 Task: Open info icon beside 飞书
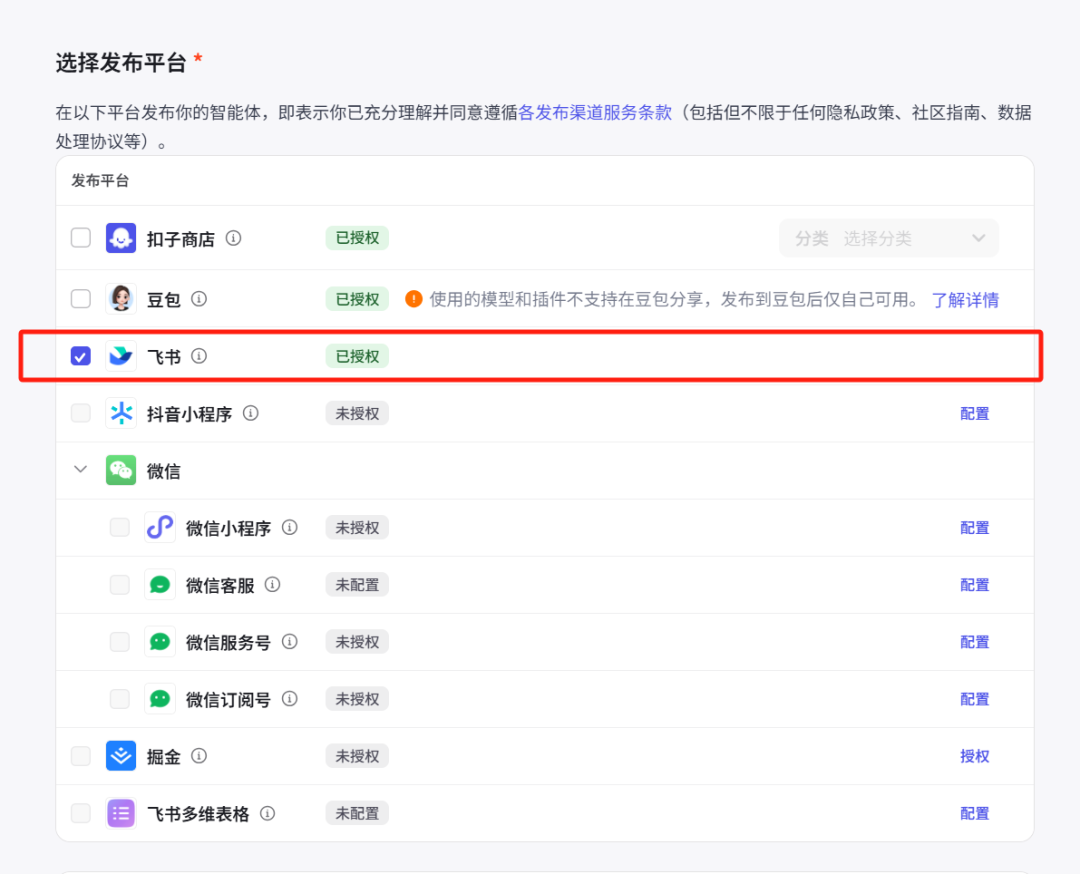tap(199, 356)
